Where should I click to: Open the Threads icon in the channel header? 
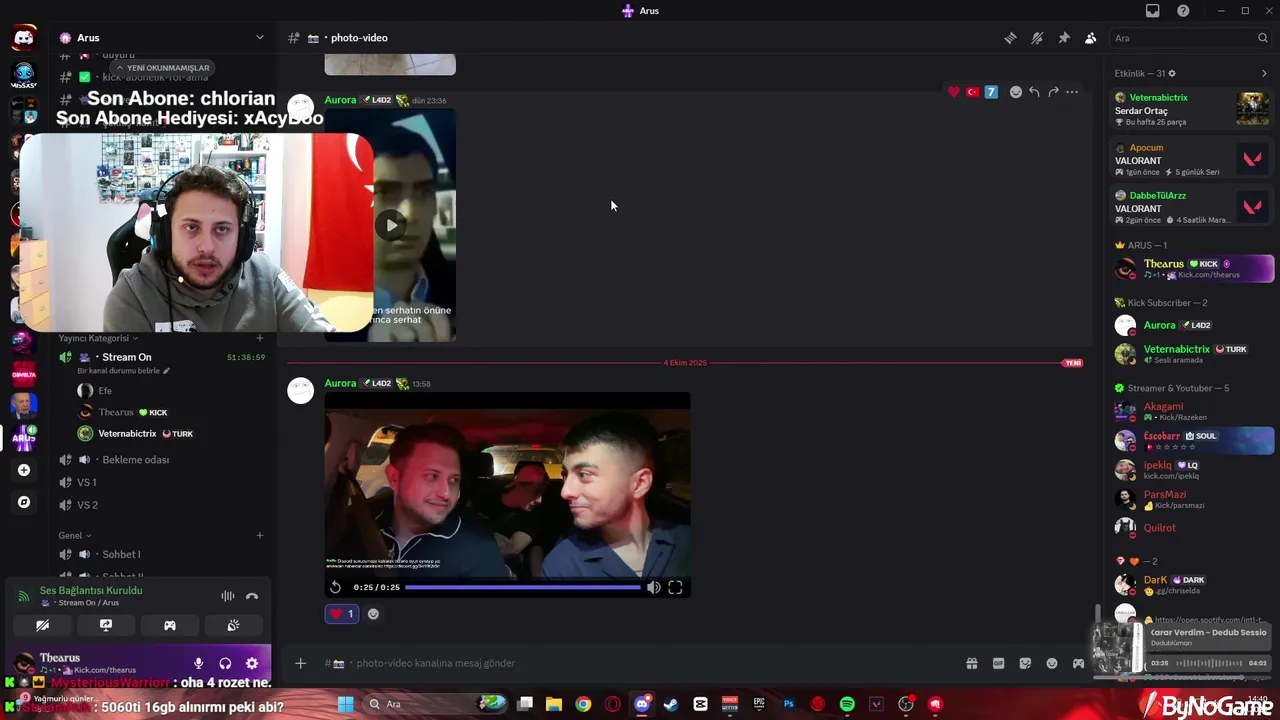(x=1010, y=38)
